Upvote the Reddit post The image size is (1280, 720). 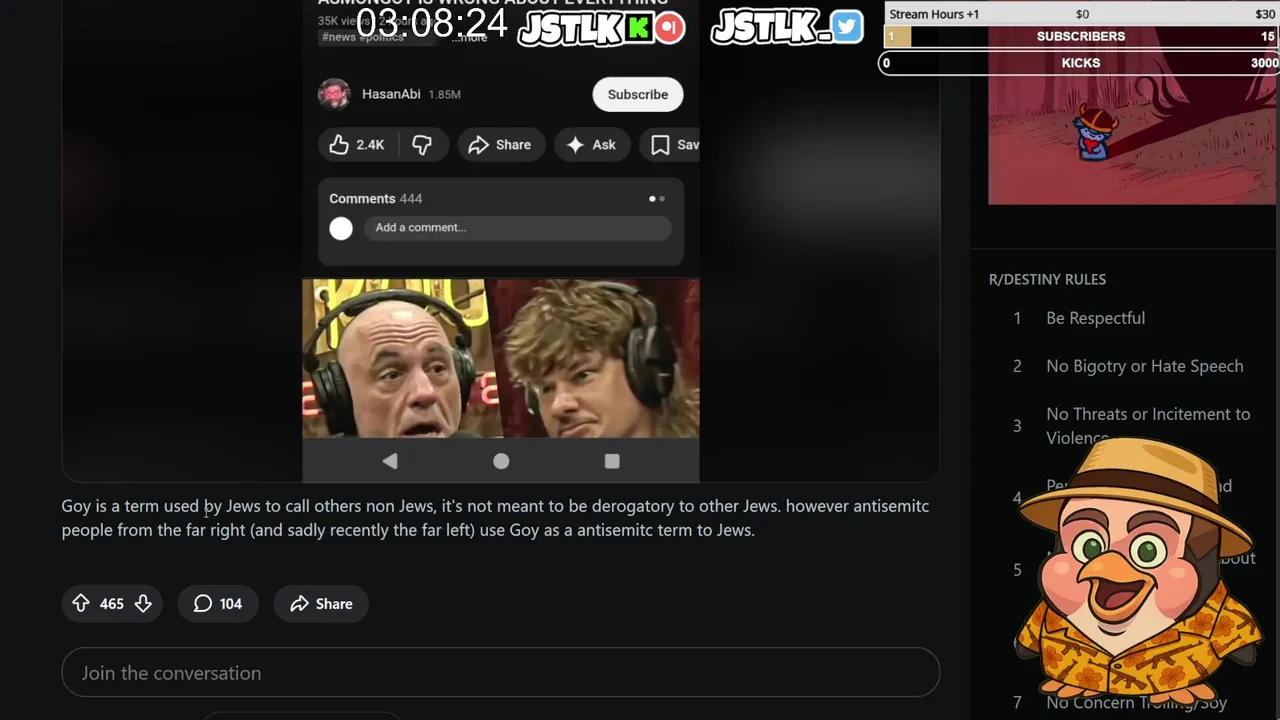pyautogui.click(x=81, y=603)
